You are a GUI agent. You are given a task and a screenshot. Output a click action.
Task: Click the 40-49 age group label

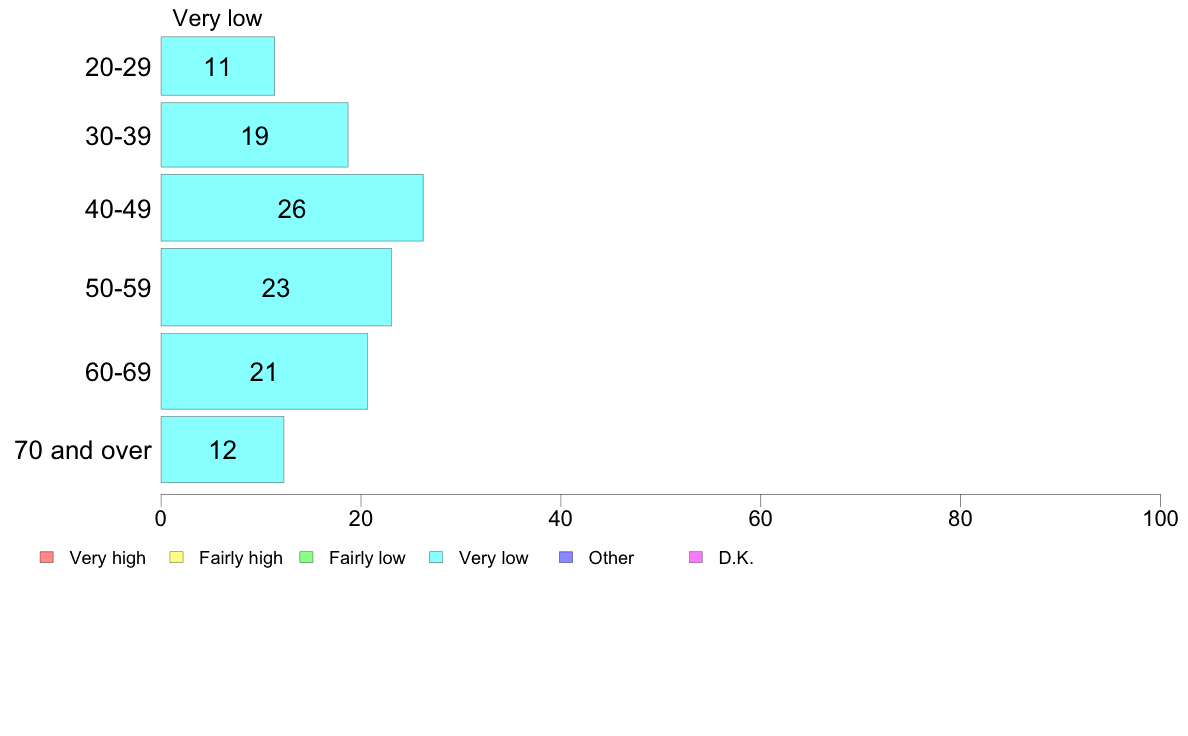pyautogui.click(x=118, y=208)
